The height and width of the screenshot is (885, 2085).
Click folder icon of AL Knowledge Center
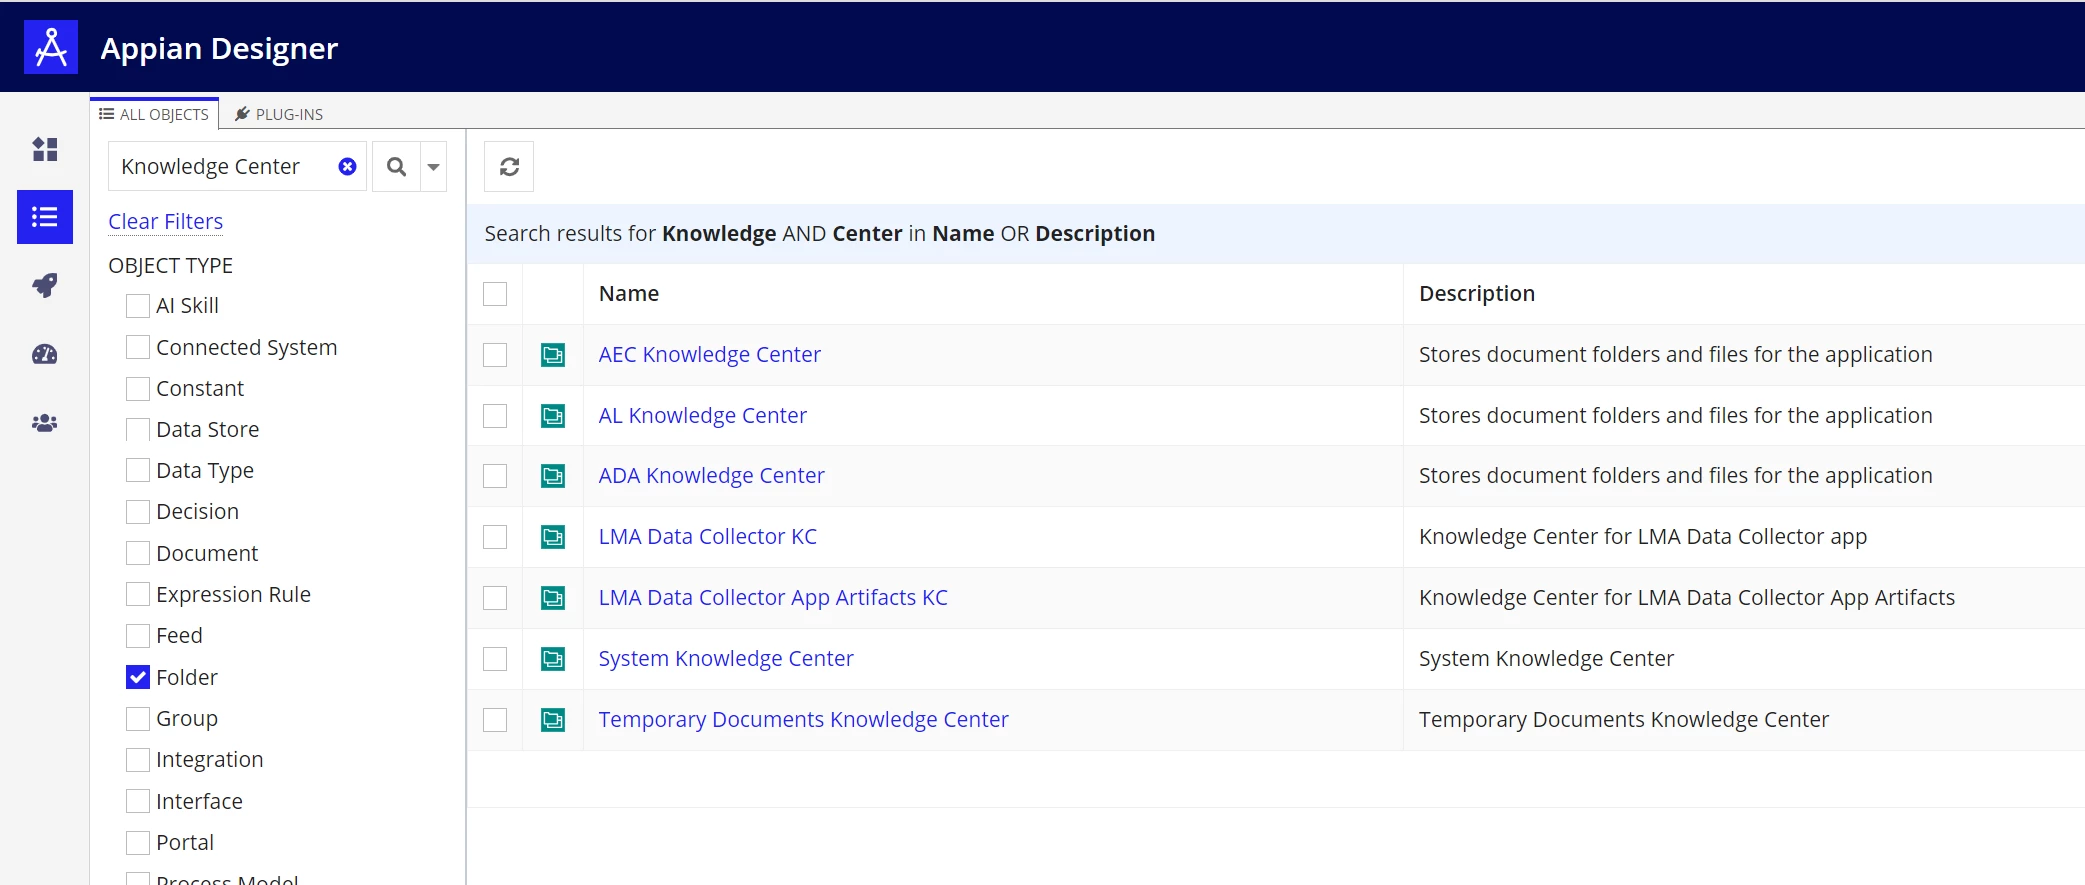pyautogui.click(x=553, y=416)
